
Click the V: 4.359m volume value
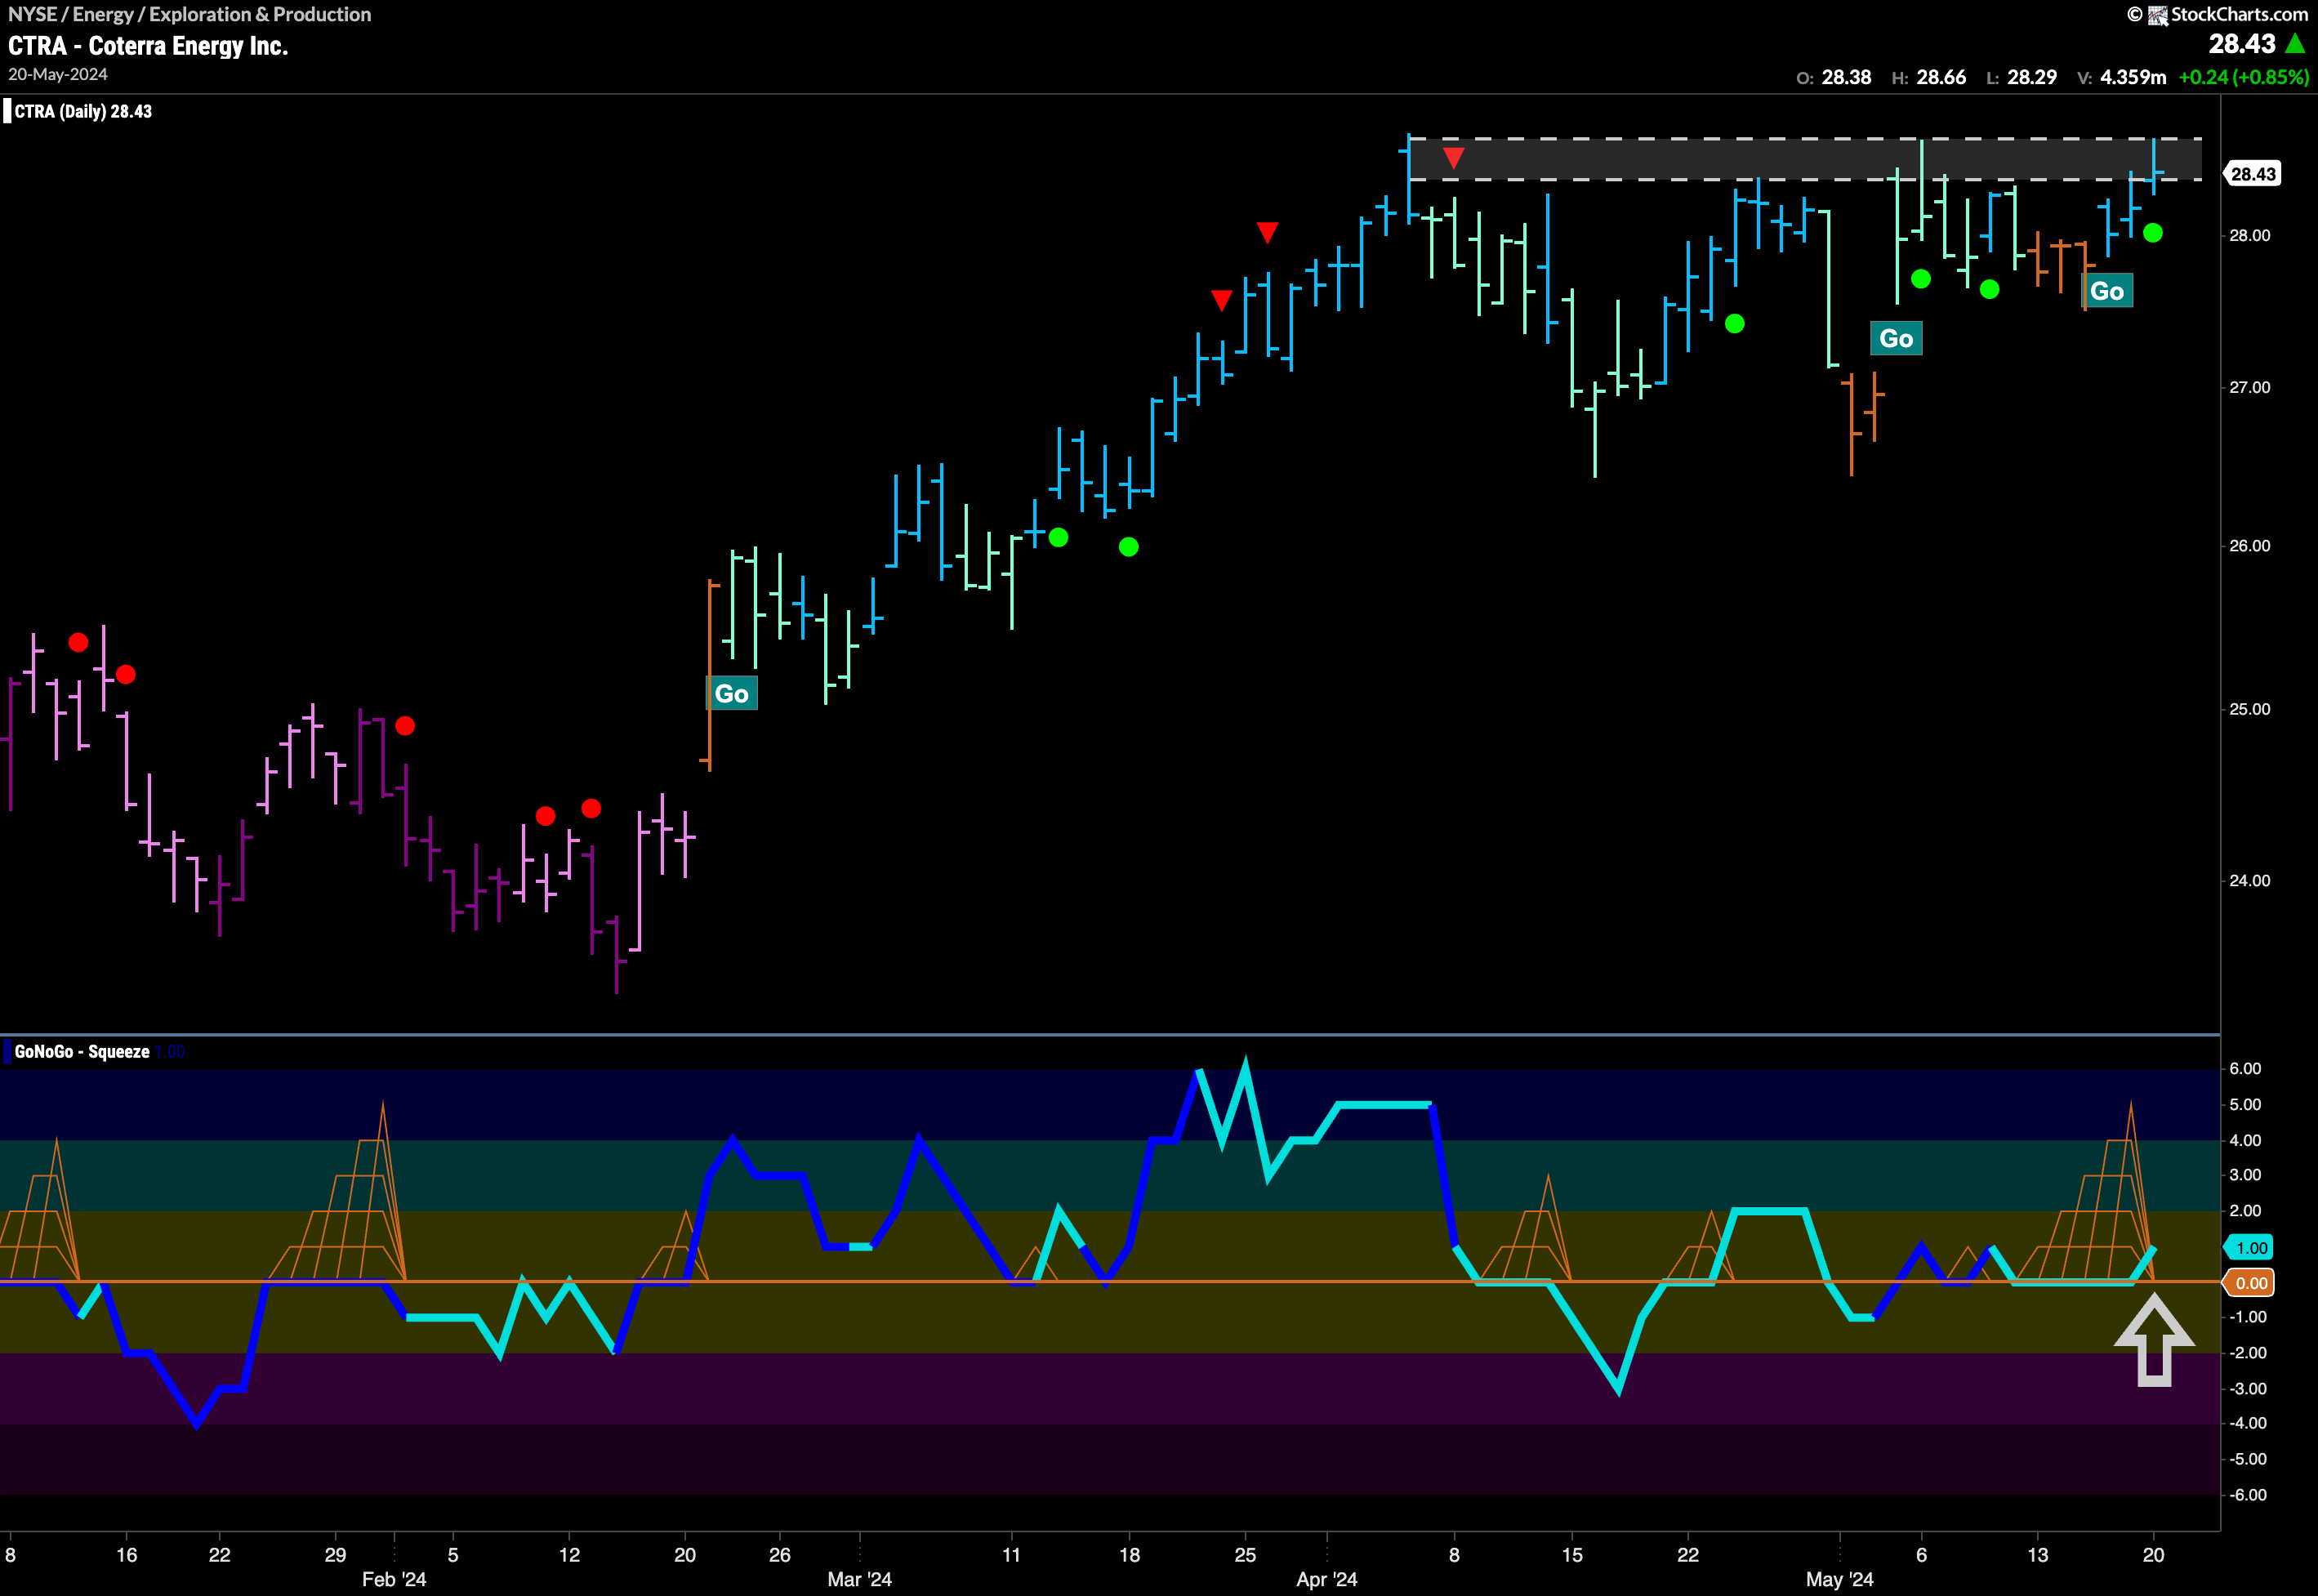click(2121, 77)
